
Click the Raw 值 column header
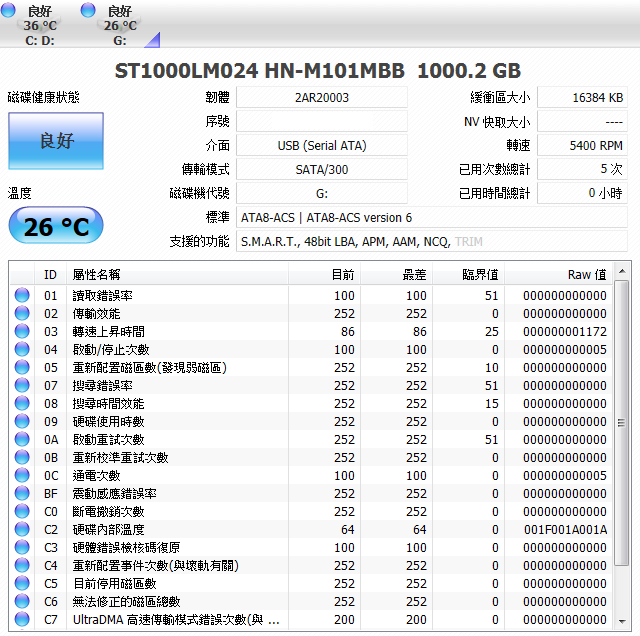point(558,275)
